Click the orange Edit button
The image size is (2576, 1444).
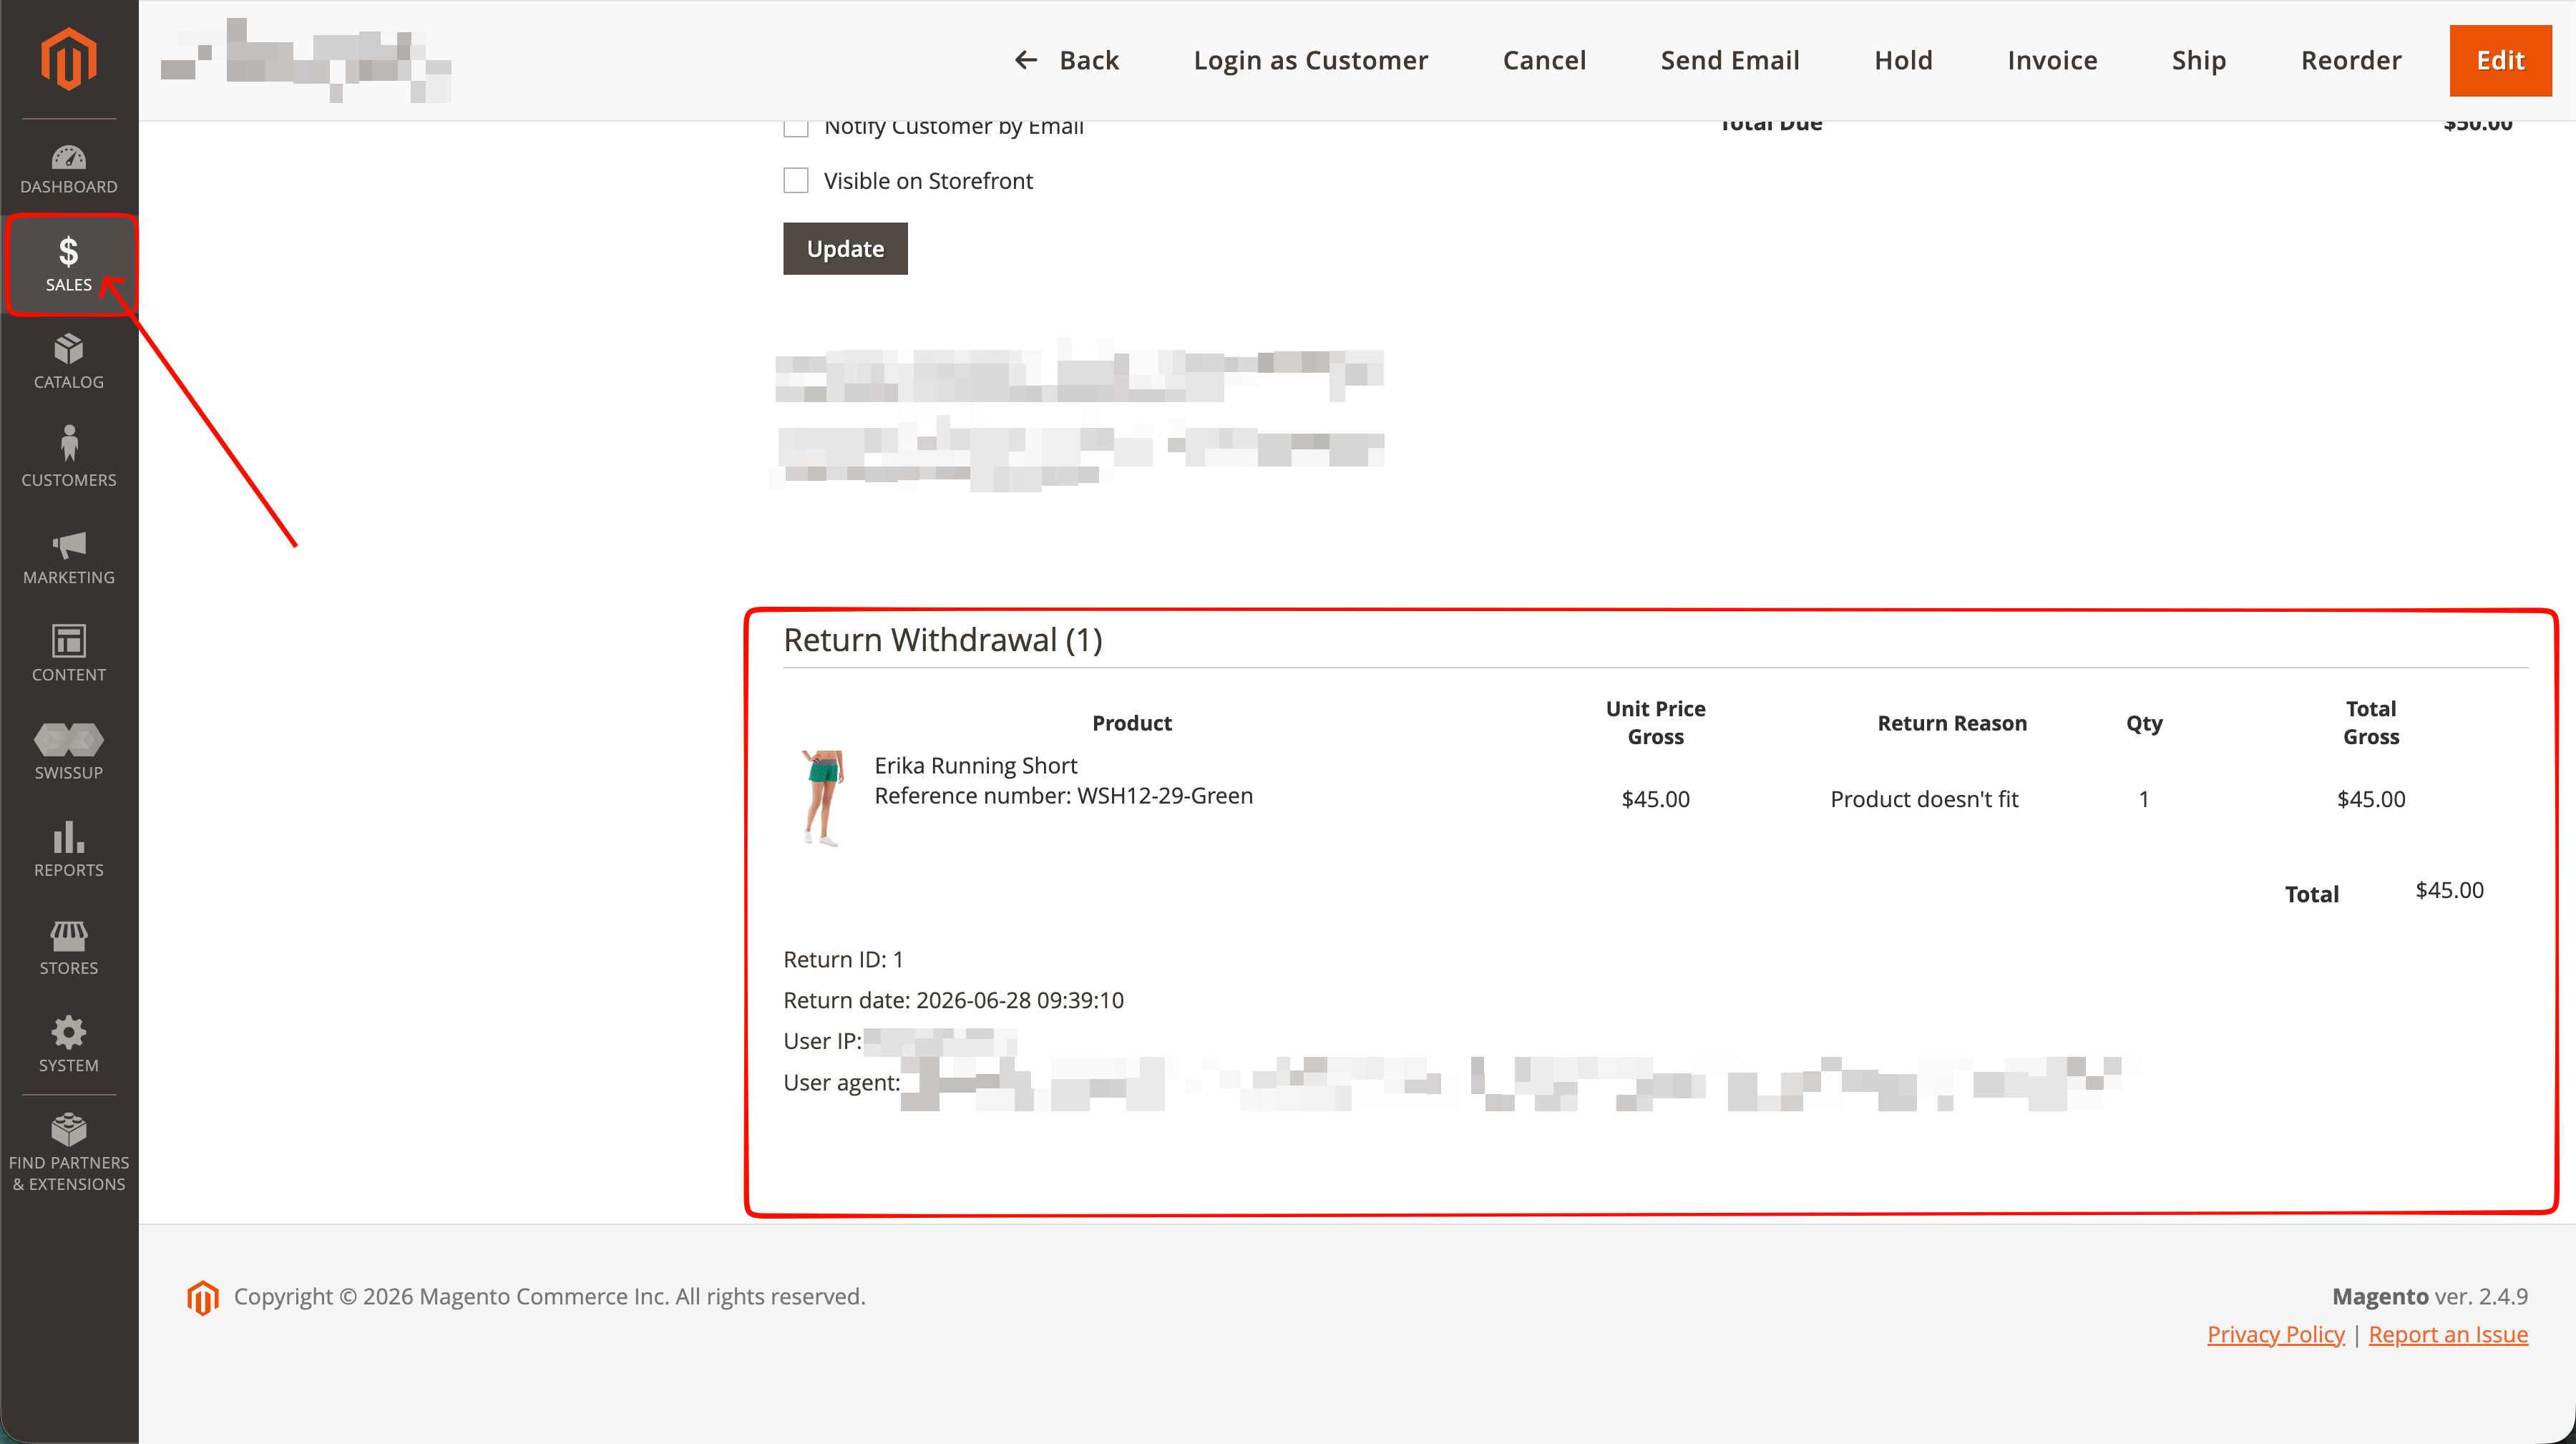click(x=2500, y=60)
